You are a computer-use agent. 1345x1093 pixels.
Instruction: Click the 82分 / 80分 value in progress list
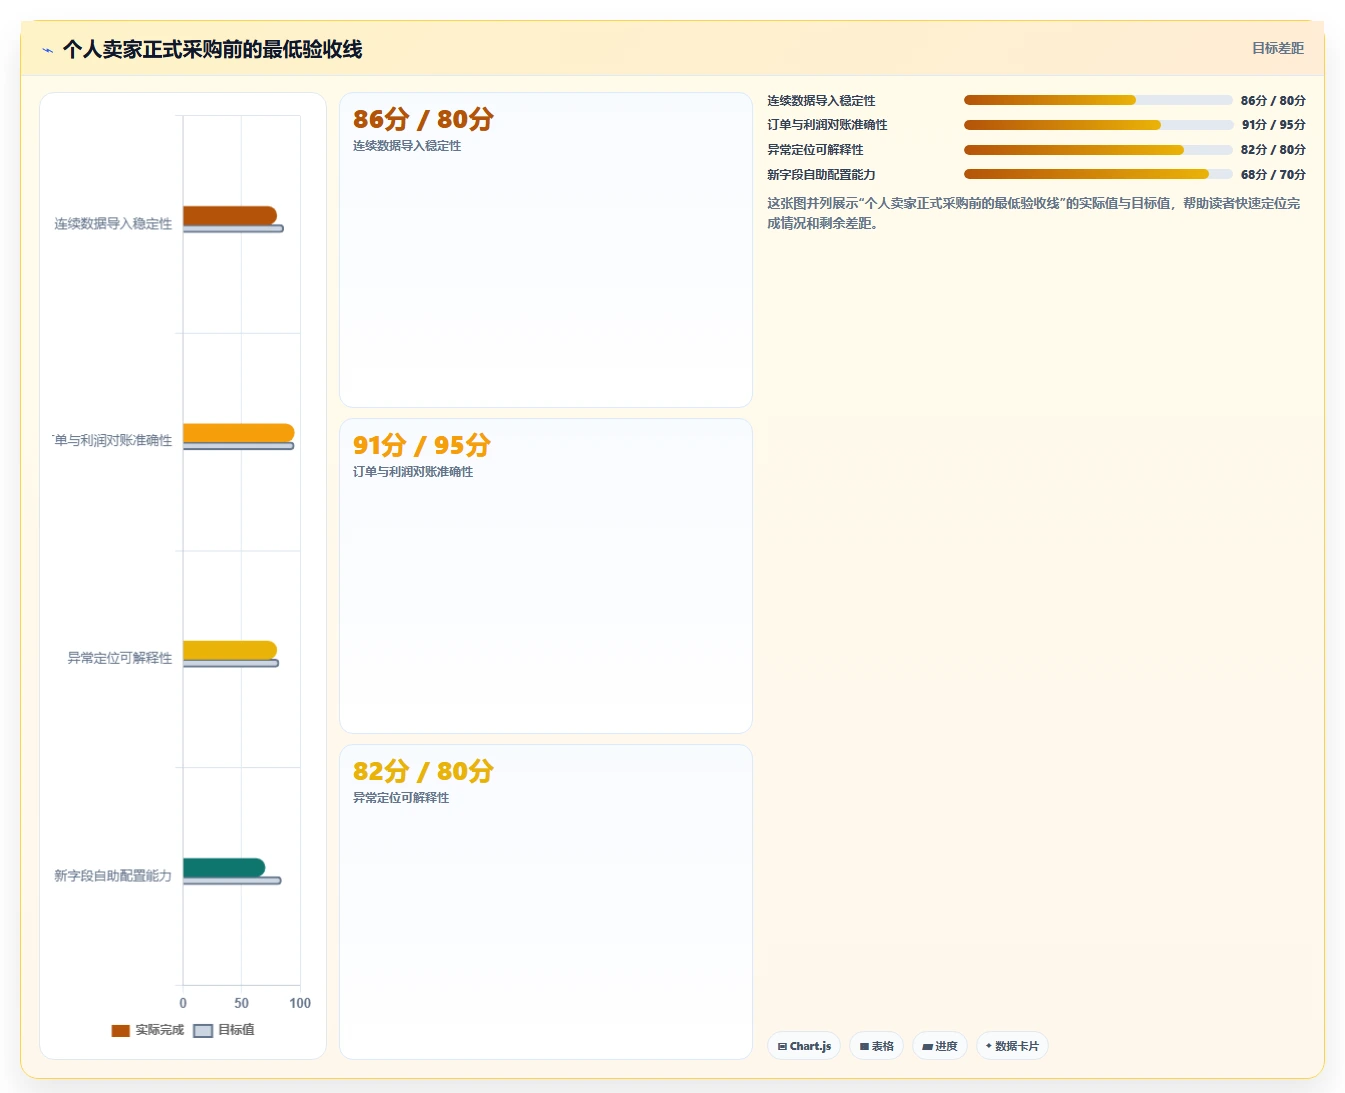pyautogui.click(x=1273, y=150)
